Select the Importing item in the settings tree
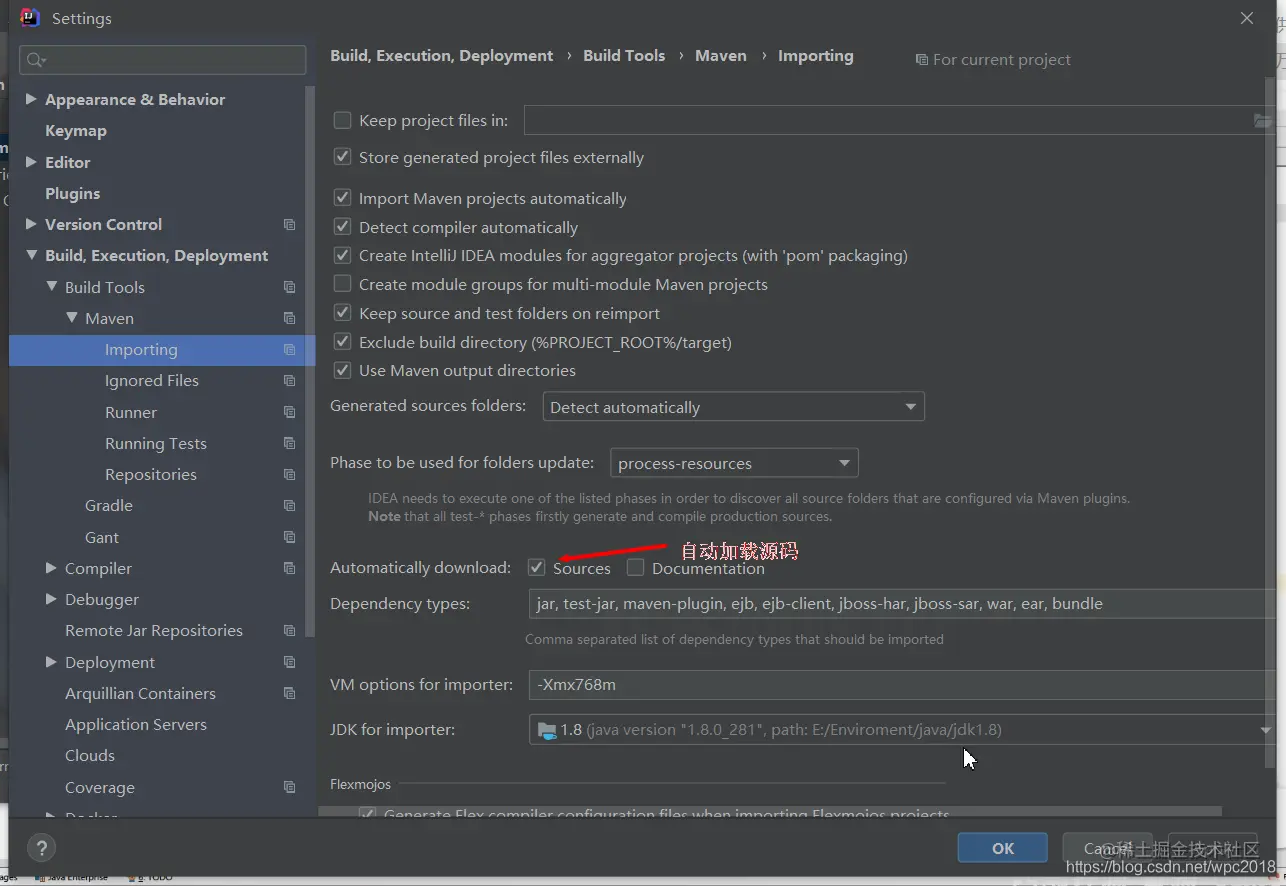This screenshot has width=1286, height=886. (162, 350)
